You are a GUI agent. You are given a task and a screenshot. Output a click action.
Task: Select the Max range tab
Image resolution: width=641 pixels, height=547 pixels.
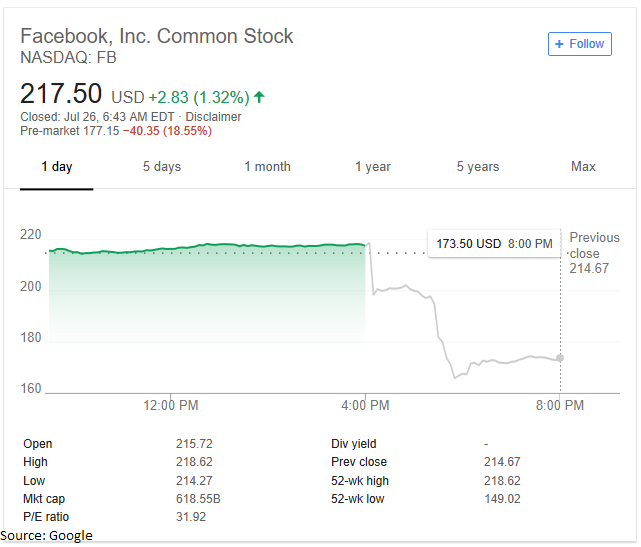pyautogui.click(x=583, y=167)
